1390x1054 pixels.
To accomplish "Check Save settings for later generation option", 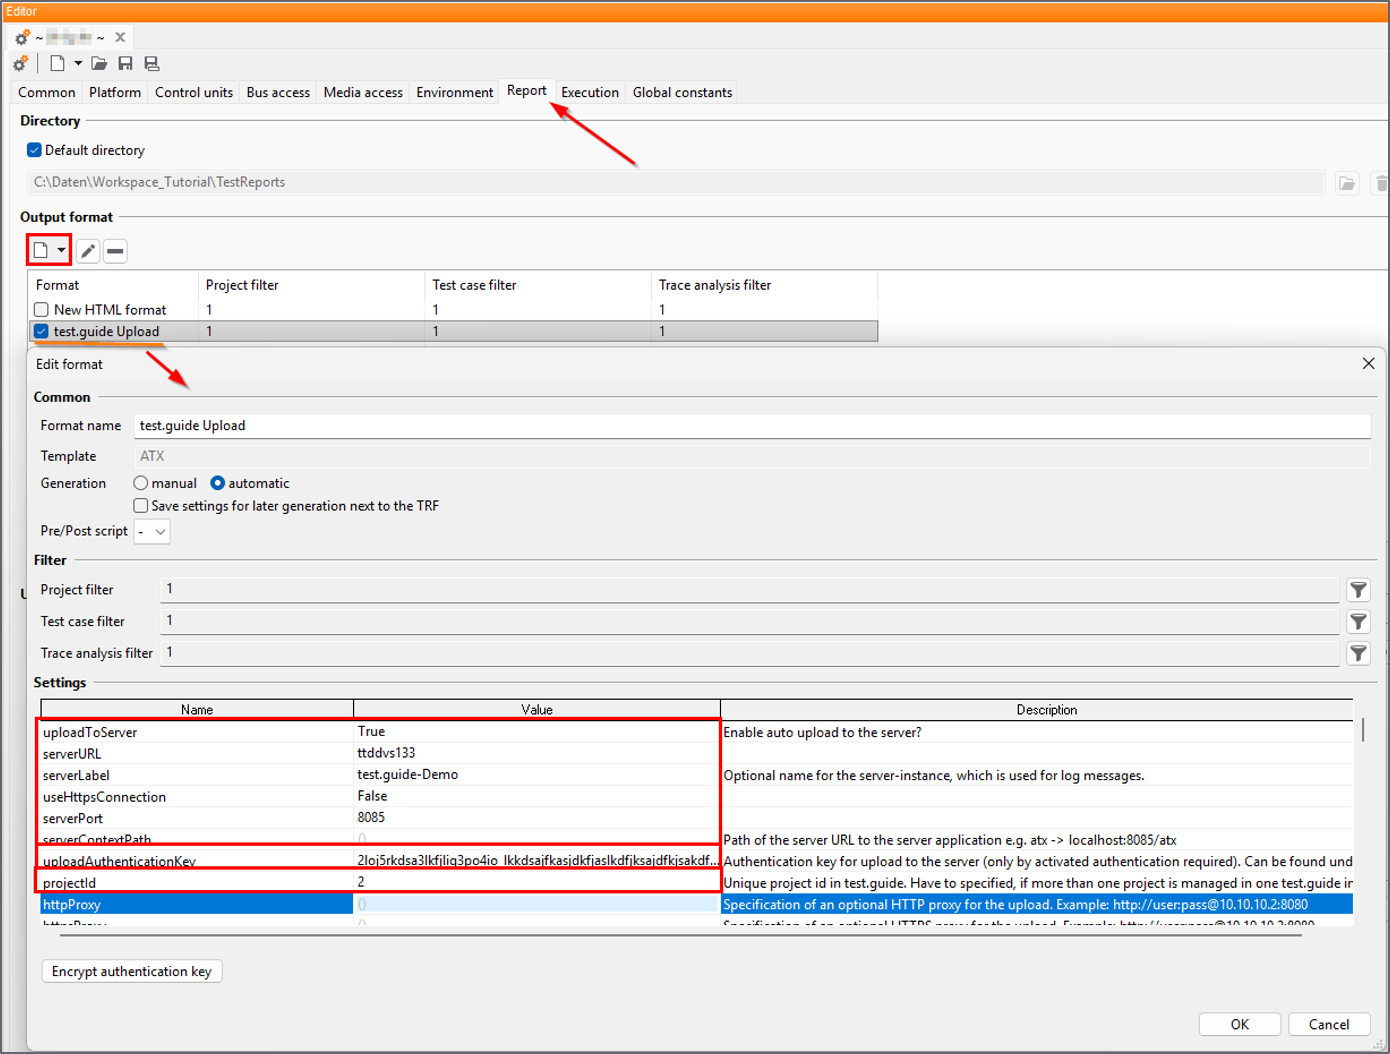I will tap(141, 506).
